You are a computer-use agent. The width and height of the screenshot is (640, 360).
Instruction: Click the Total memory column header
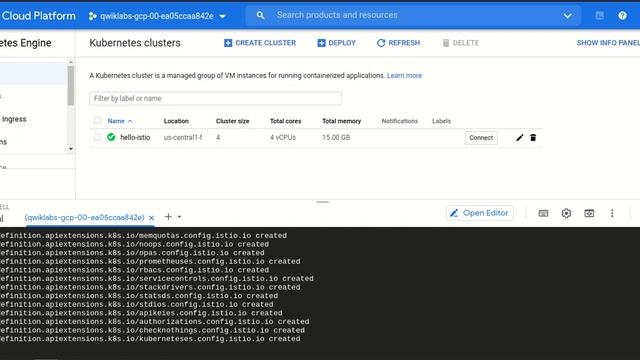click(341, 121)
